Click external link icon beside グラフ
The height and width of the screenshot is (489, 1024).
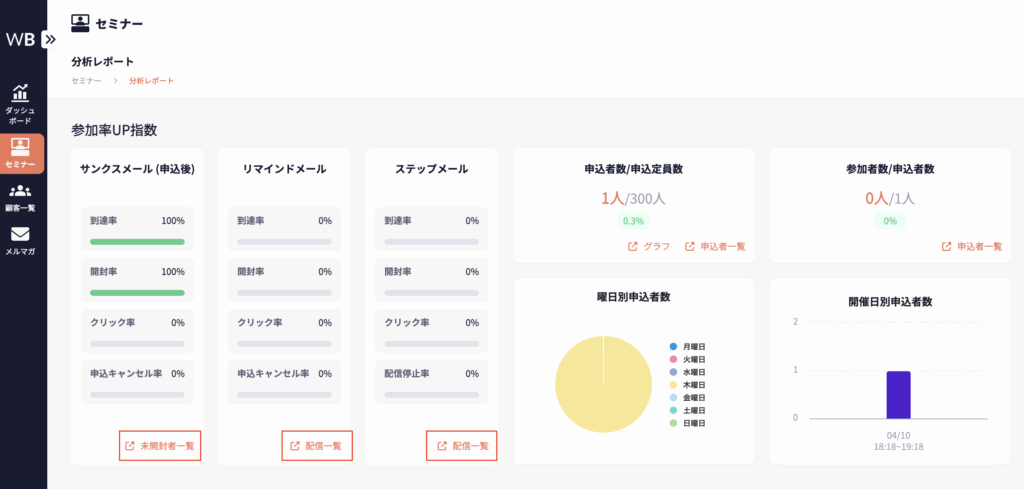coord(632,246)
